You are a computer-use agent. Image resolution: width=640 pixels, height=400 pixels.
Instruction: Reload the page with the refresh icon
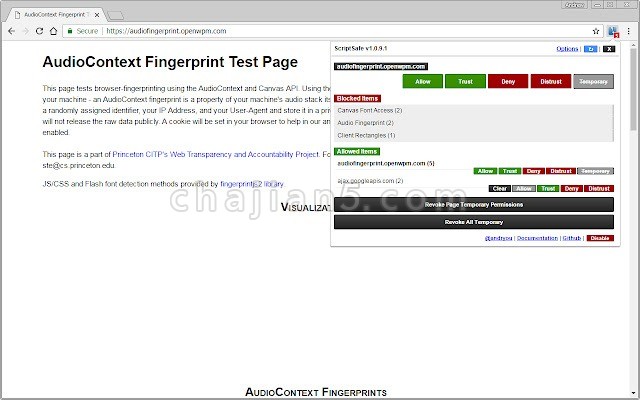tap(39, 31)
